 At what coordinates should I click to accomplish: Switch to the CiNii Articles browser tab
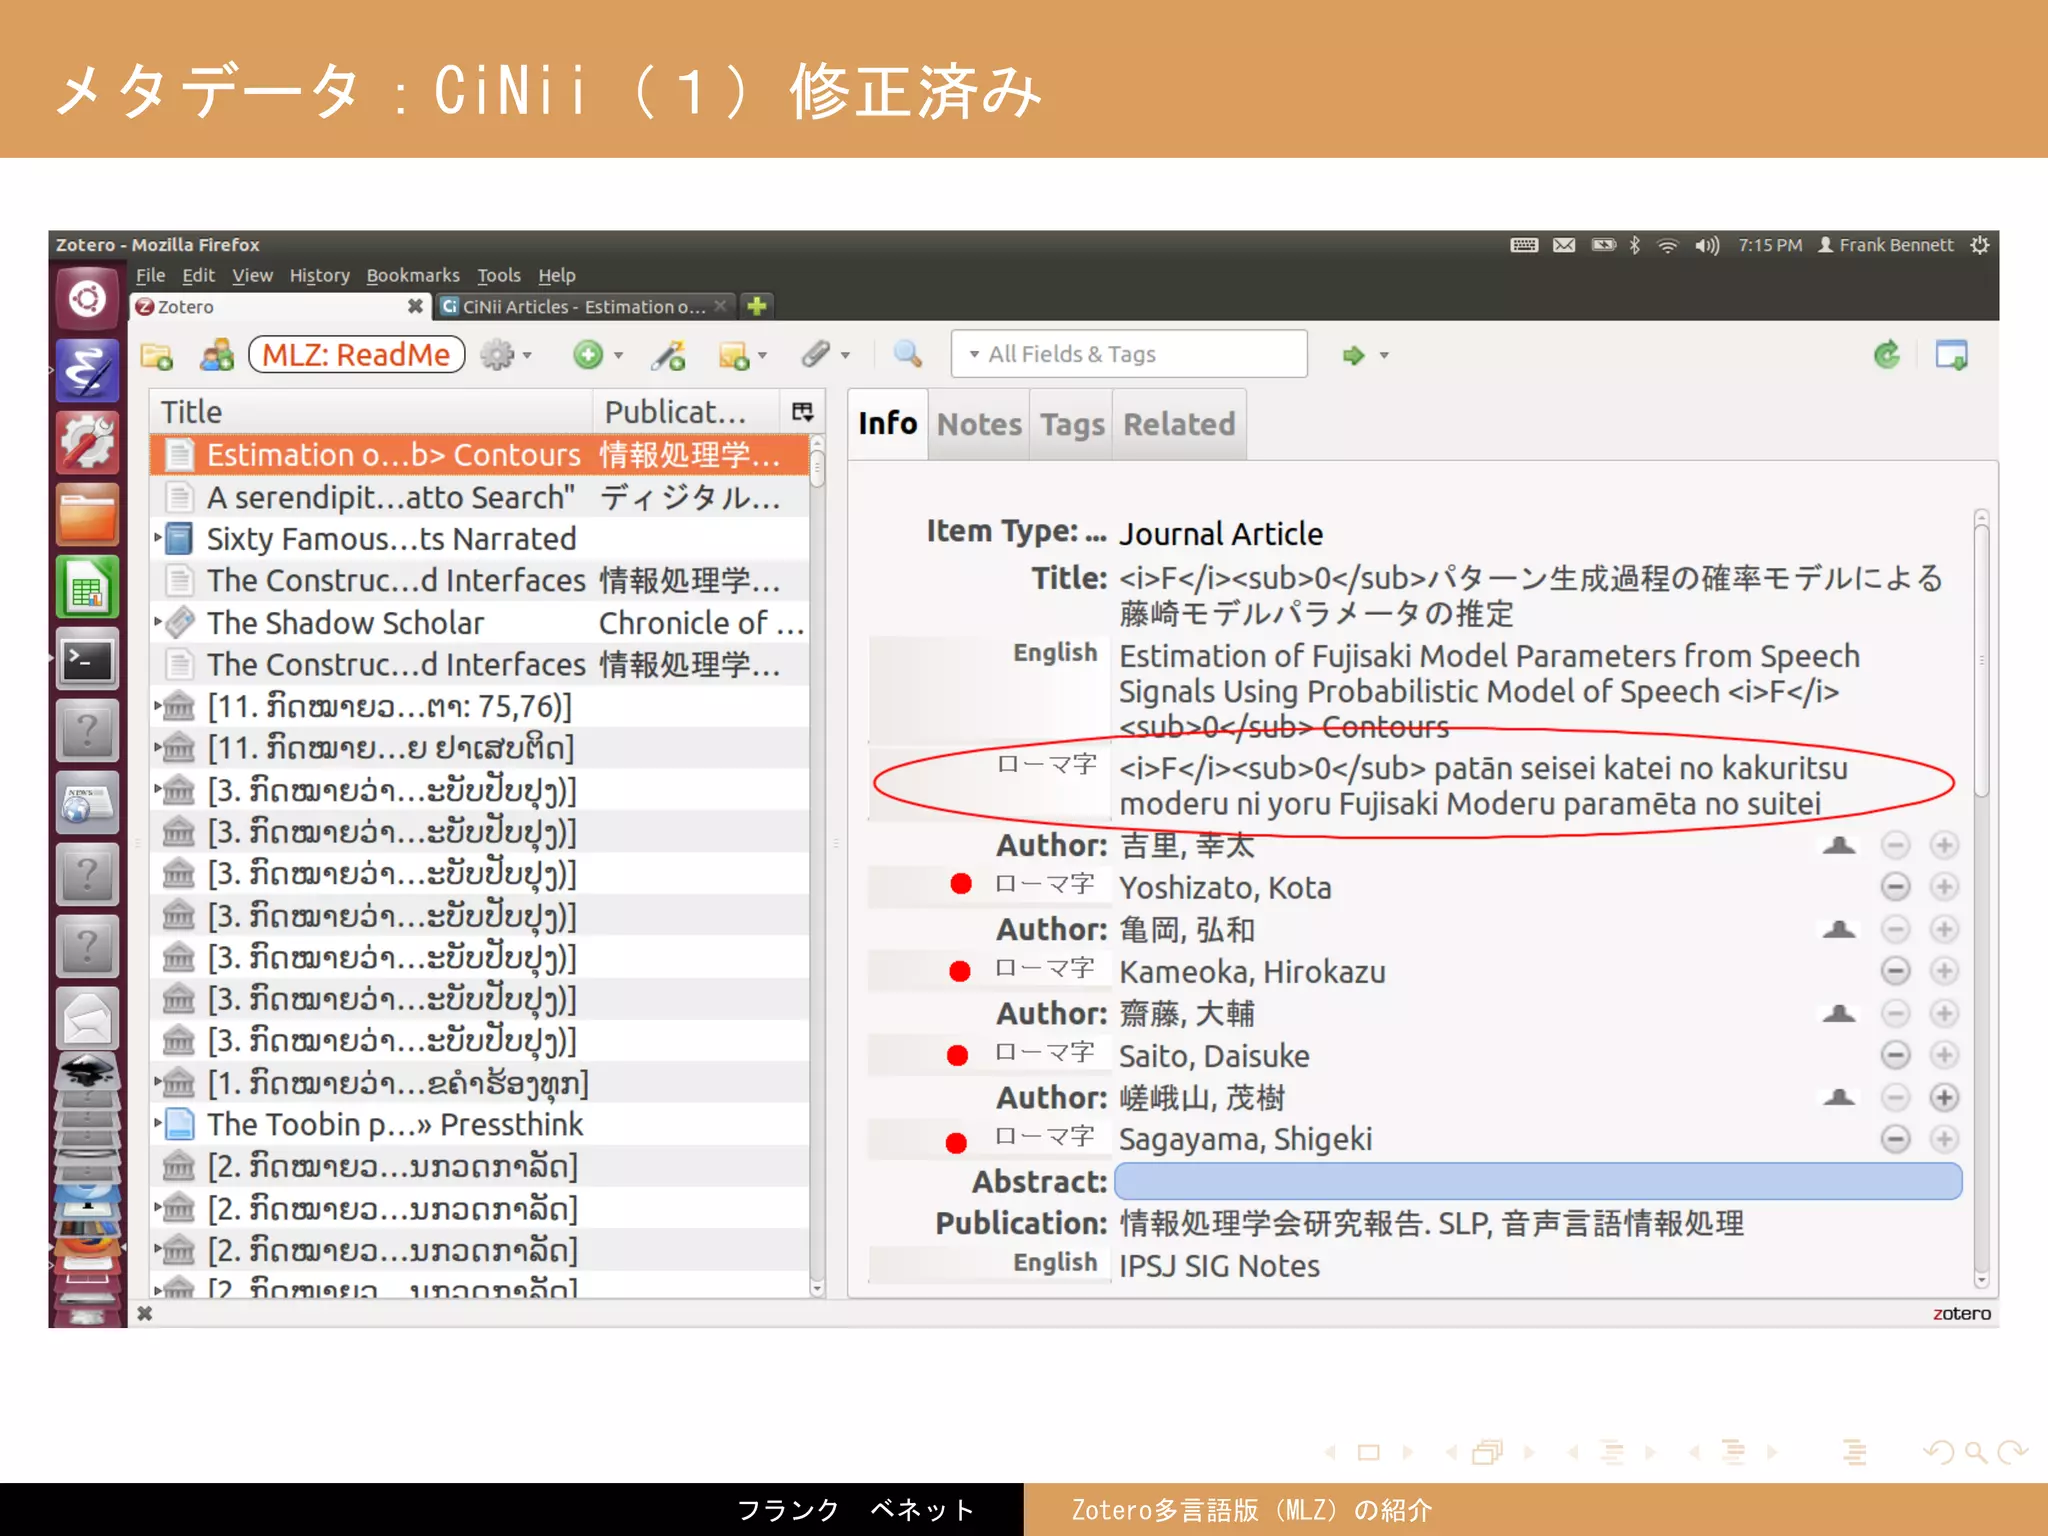click(x=584, y=307)
